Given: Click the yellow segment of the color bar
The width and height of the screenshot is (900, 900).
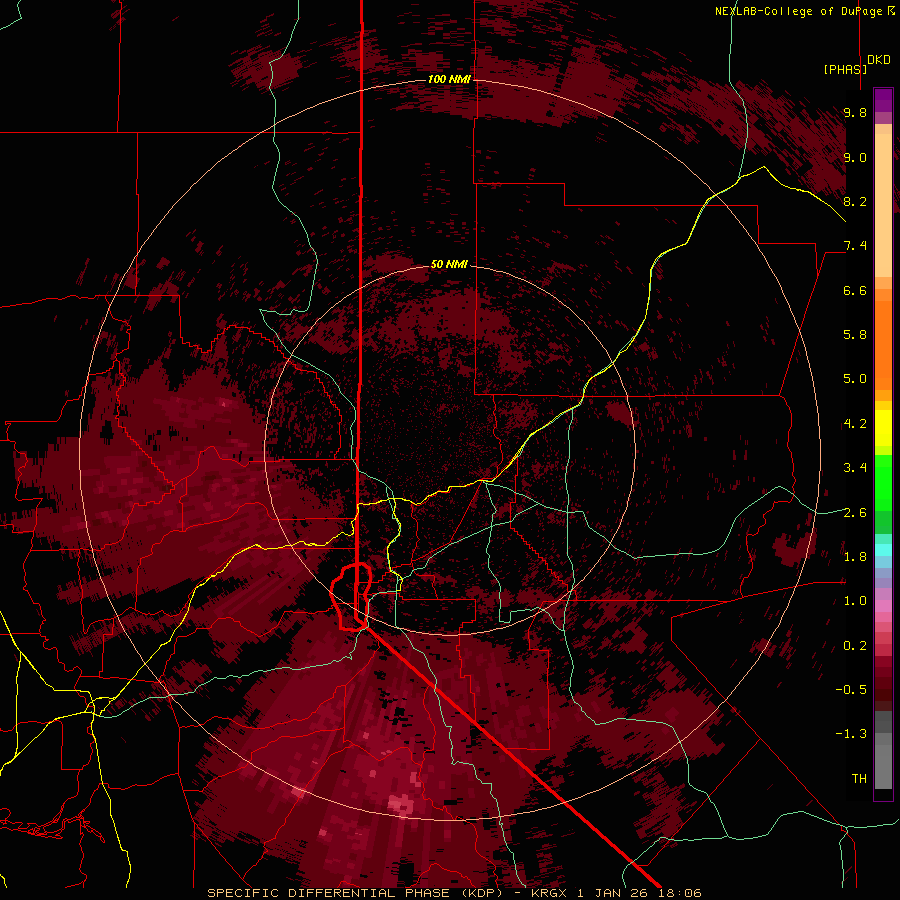Looking at the screenshot, I should coord(883,428).
